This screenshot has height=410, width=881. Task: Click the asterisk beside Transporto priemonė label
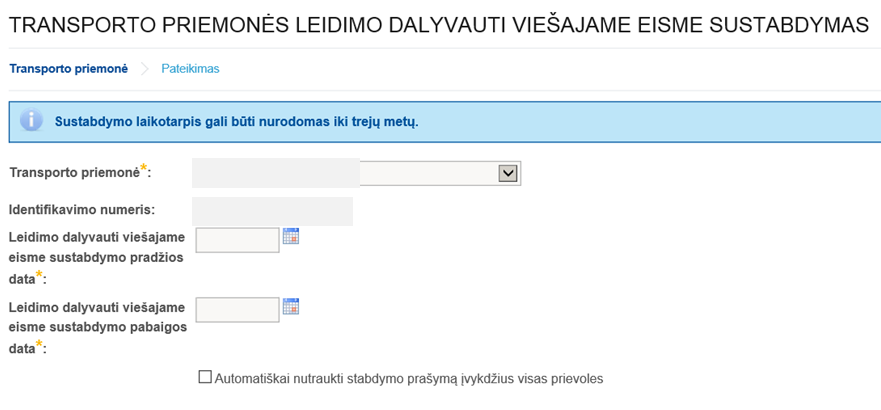(x=144, y=168)
